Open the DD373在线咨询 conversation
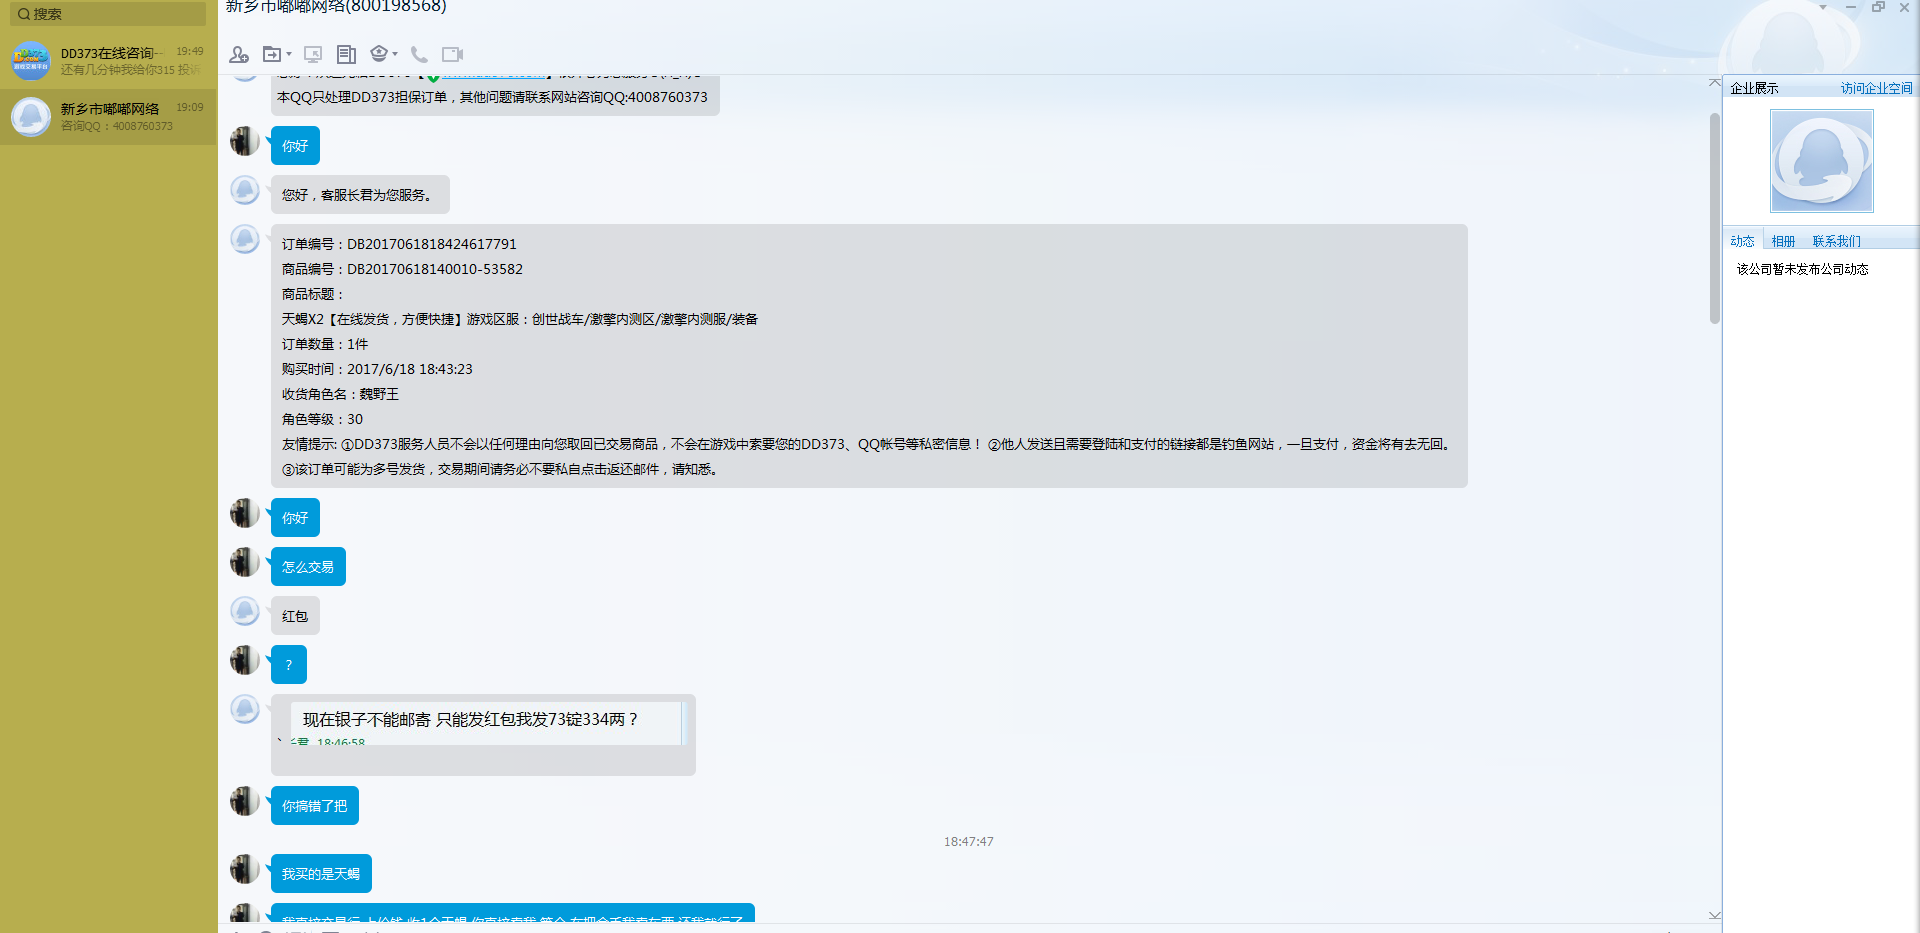Screen dimensions: 1920x933 click(108, 61)
